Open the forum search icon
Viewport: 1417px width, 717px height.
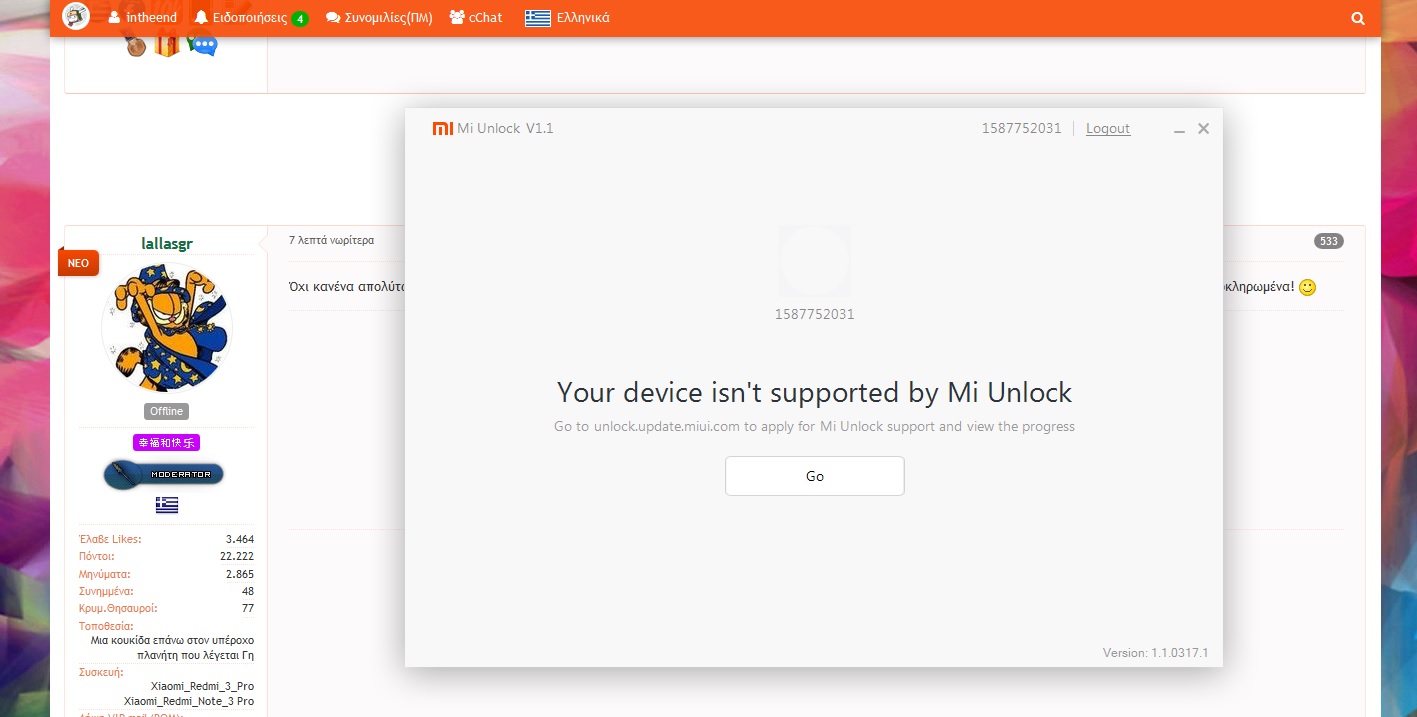(1357, 18)
